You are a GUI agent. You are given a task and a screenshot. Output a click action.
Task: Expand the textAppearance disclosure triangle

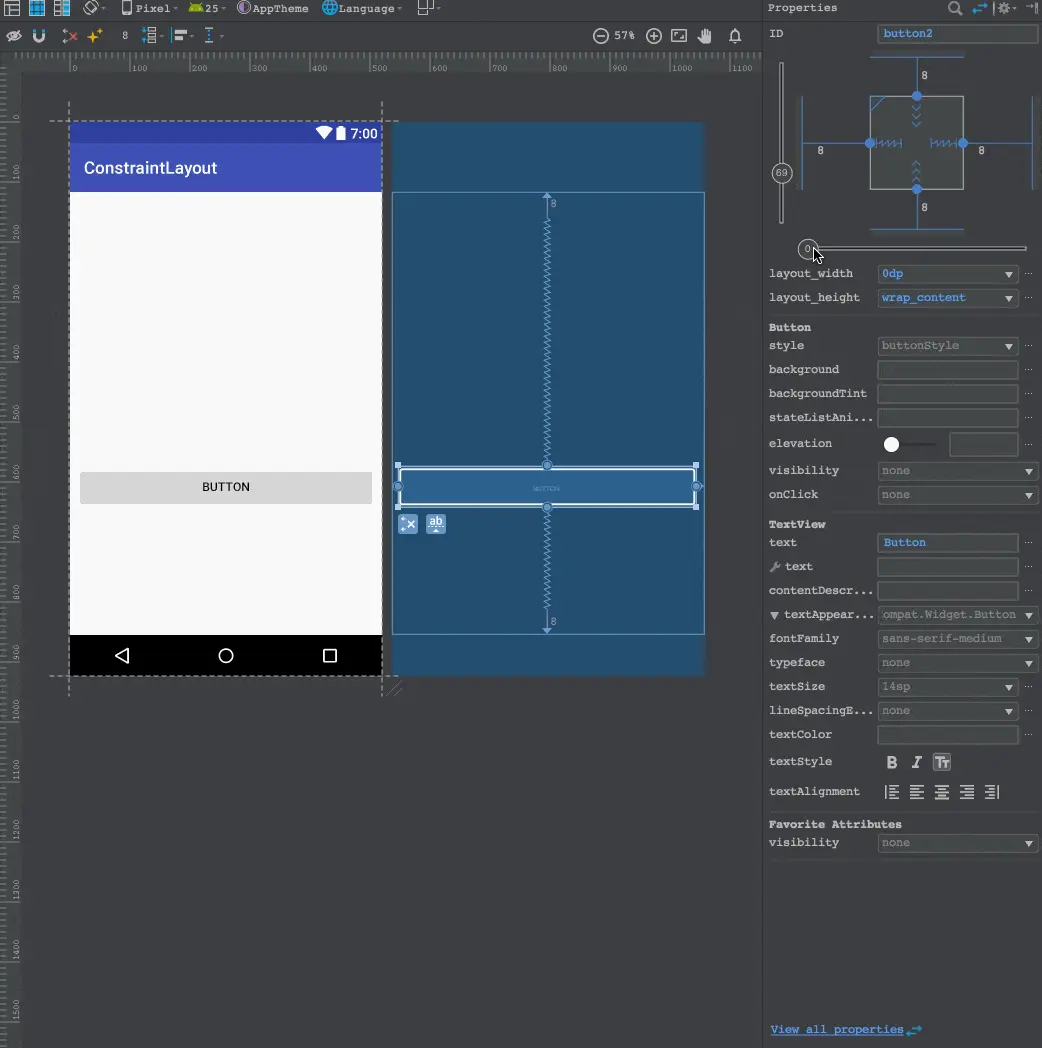[x=774, y=615]
